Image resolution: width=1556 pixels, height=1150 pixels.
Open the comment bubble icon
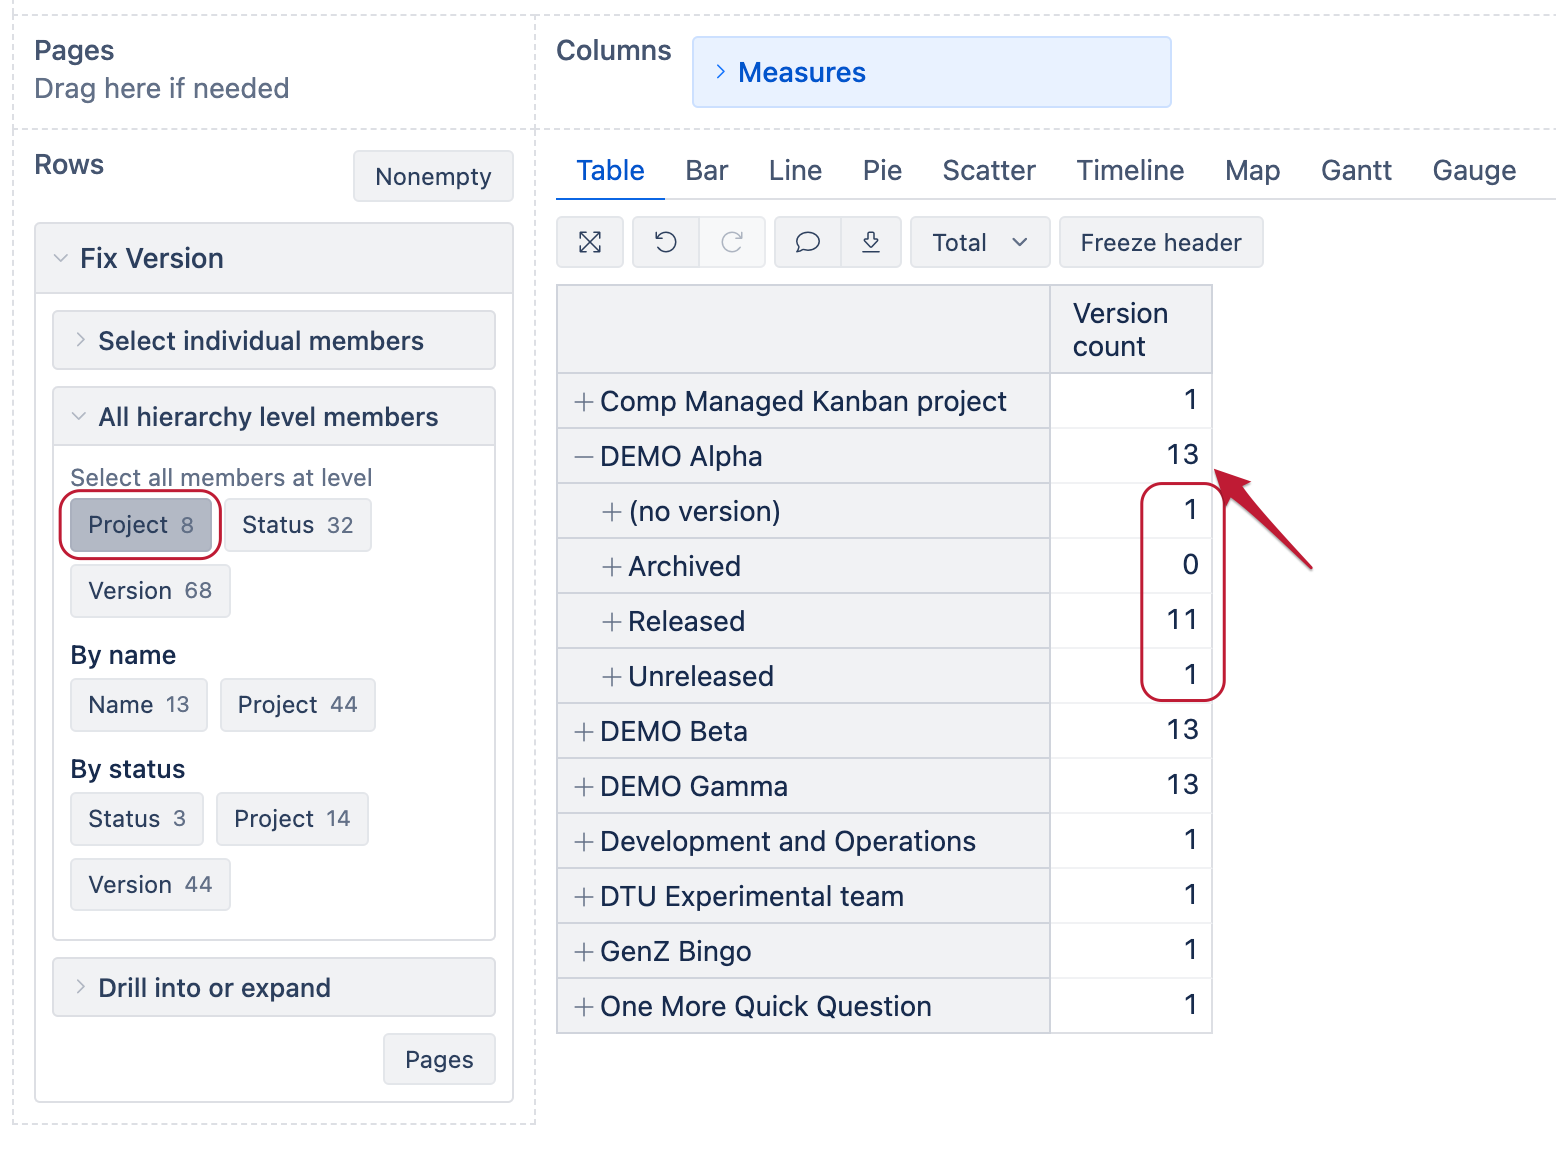click(806, 242)
